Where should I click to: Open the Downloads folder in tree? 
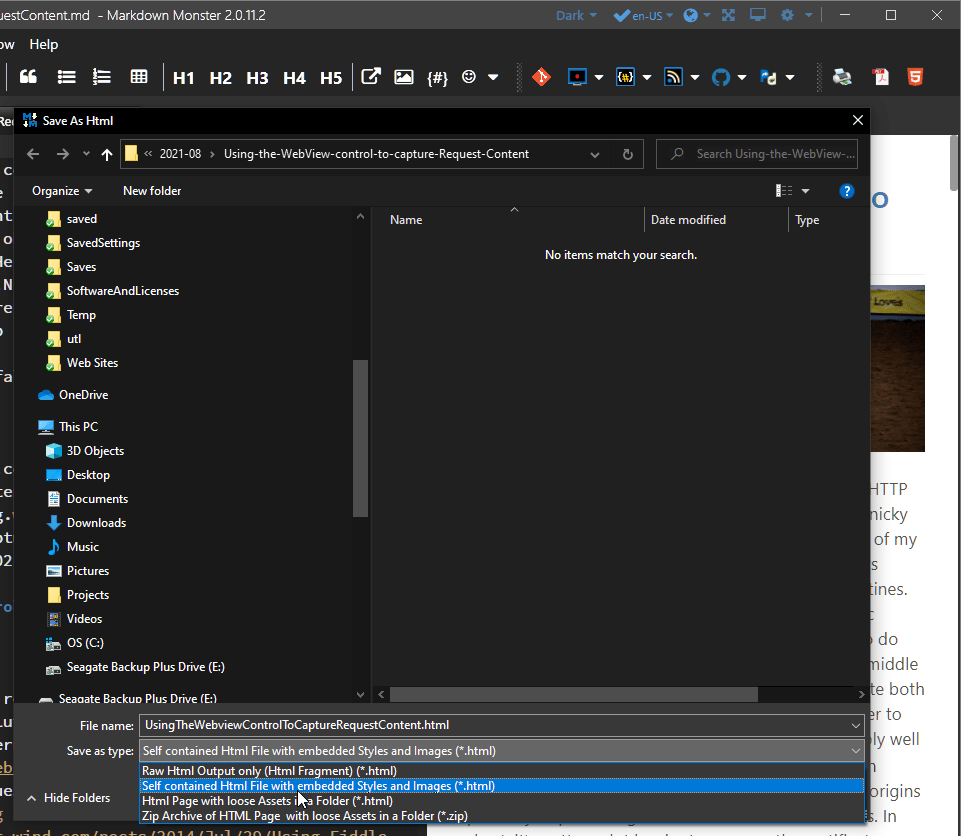[96, 523]
